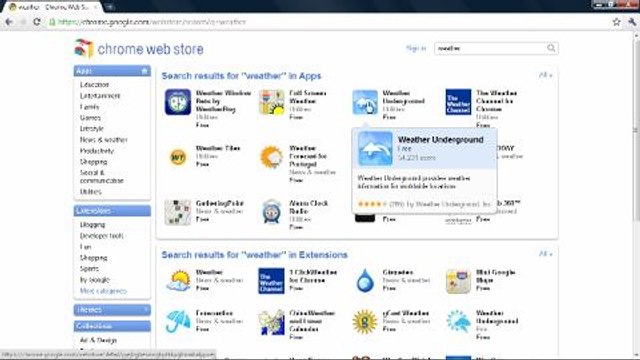Focus the web store search box
Screen dimensions: 640x360
tap(491, 48)
